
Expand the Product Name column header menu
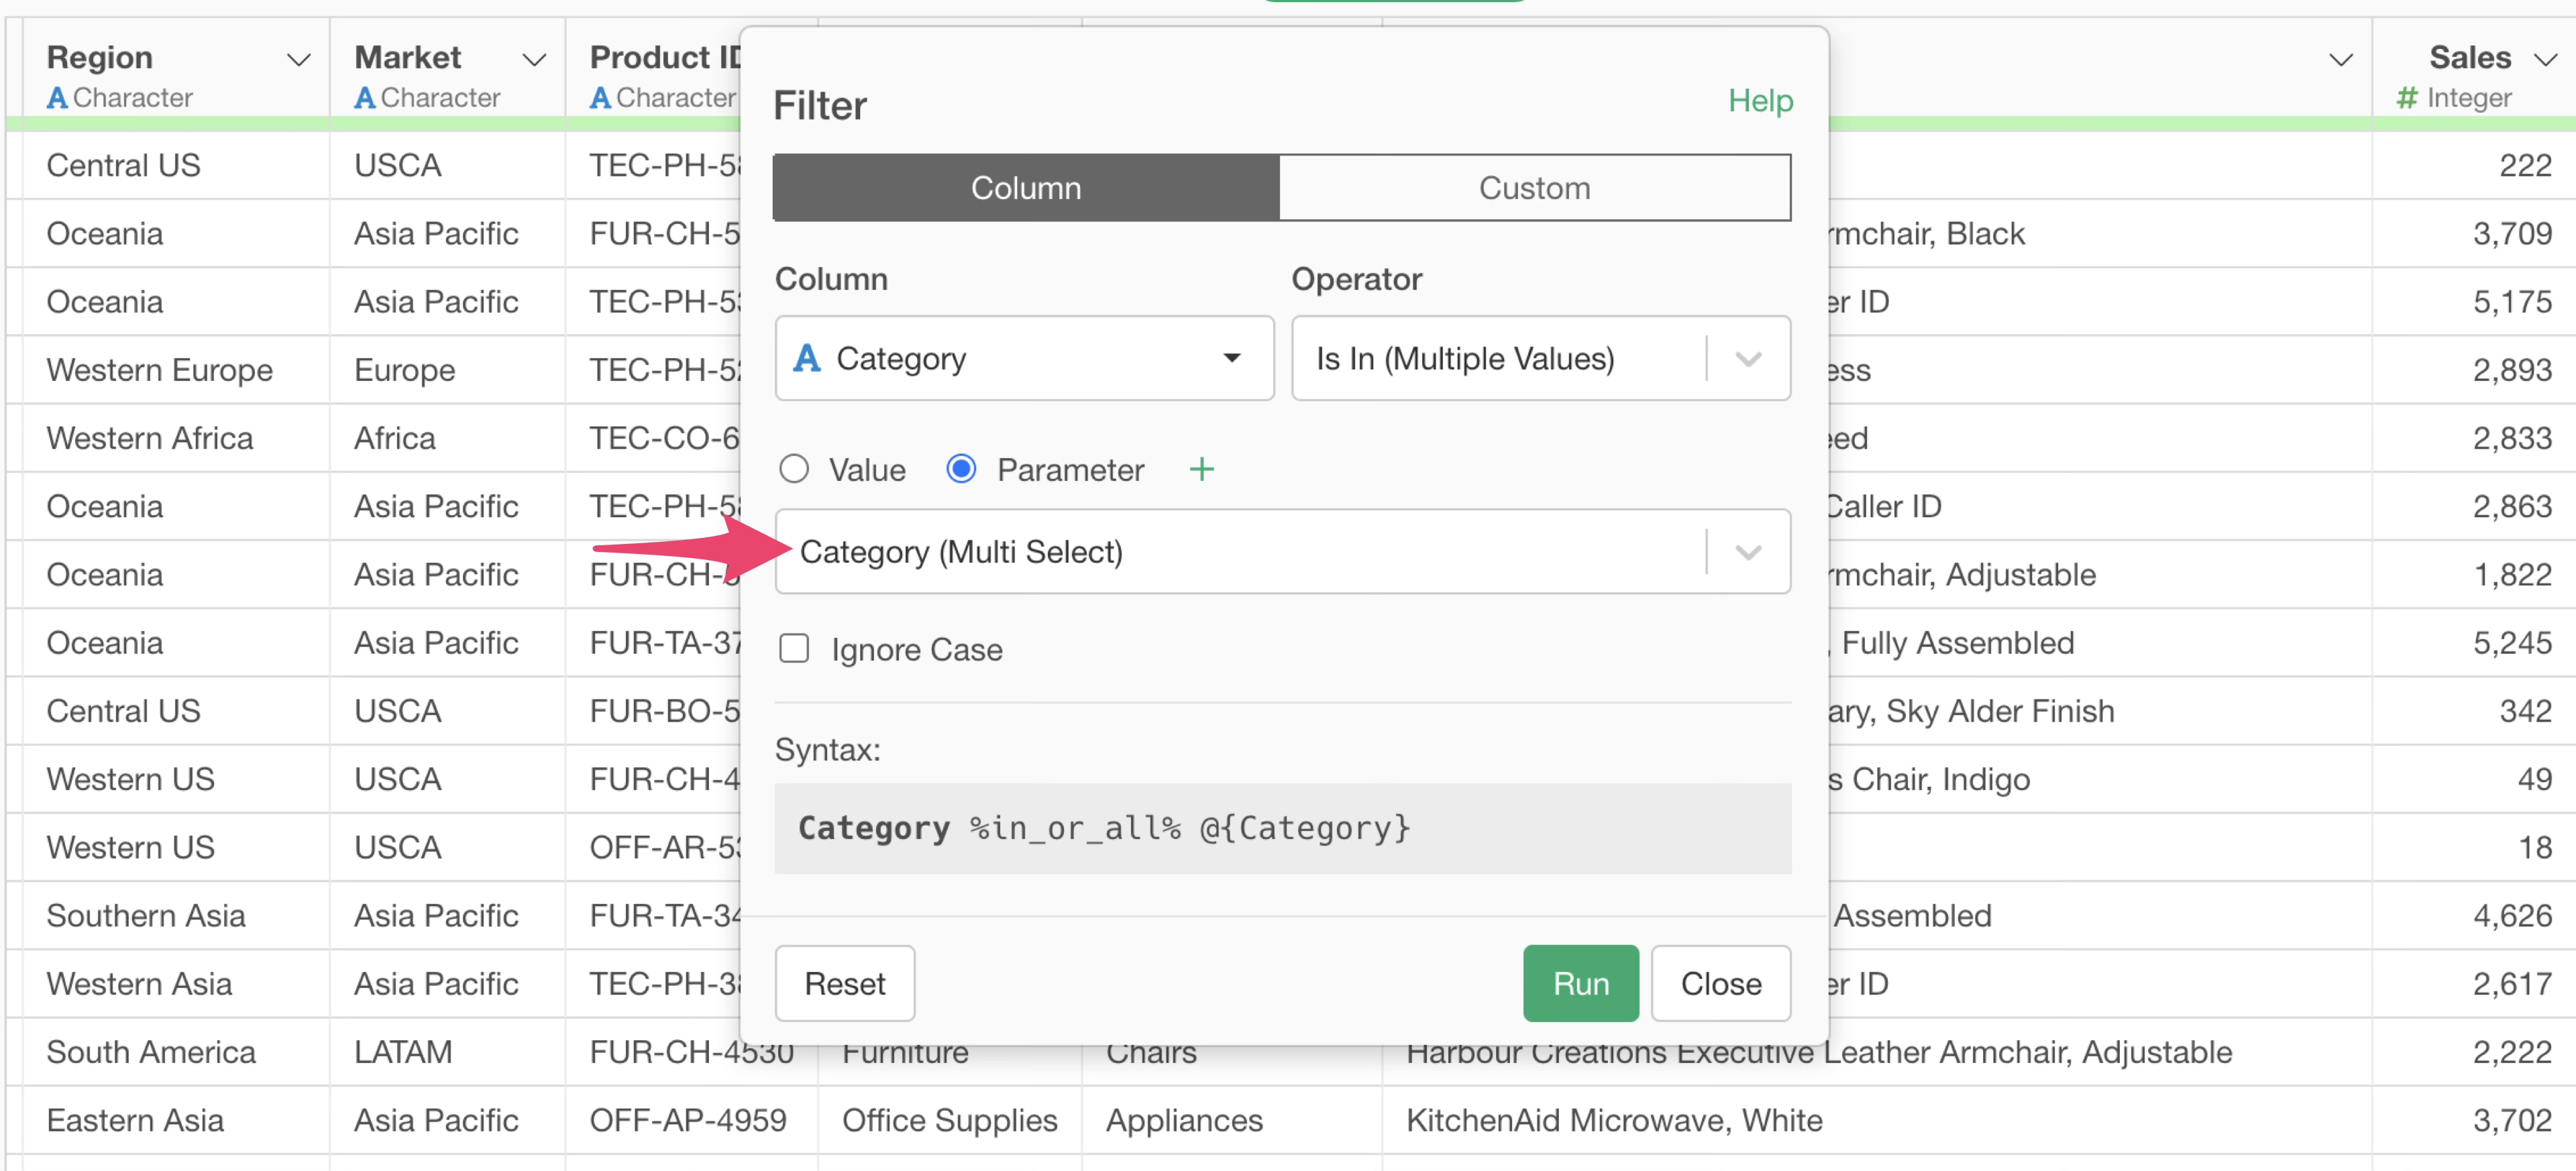point(2341,60)
